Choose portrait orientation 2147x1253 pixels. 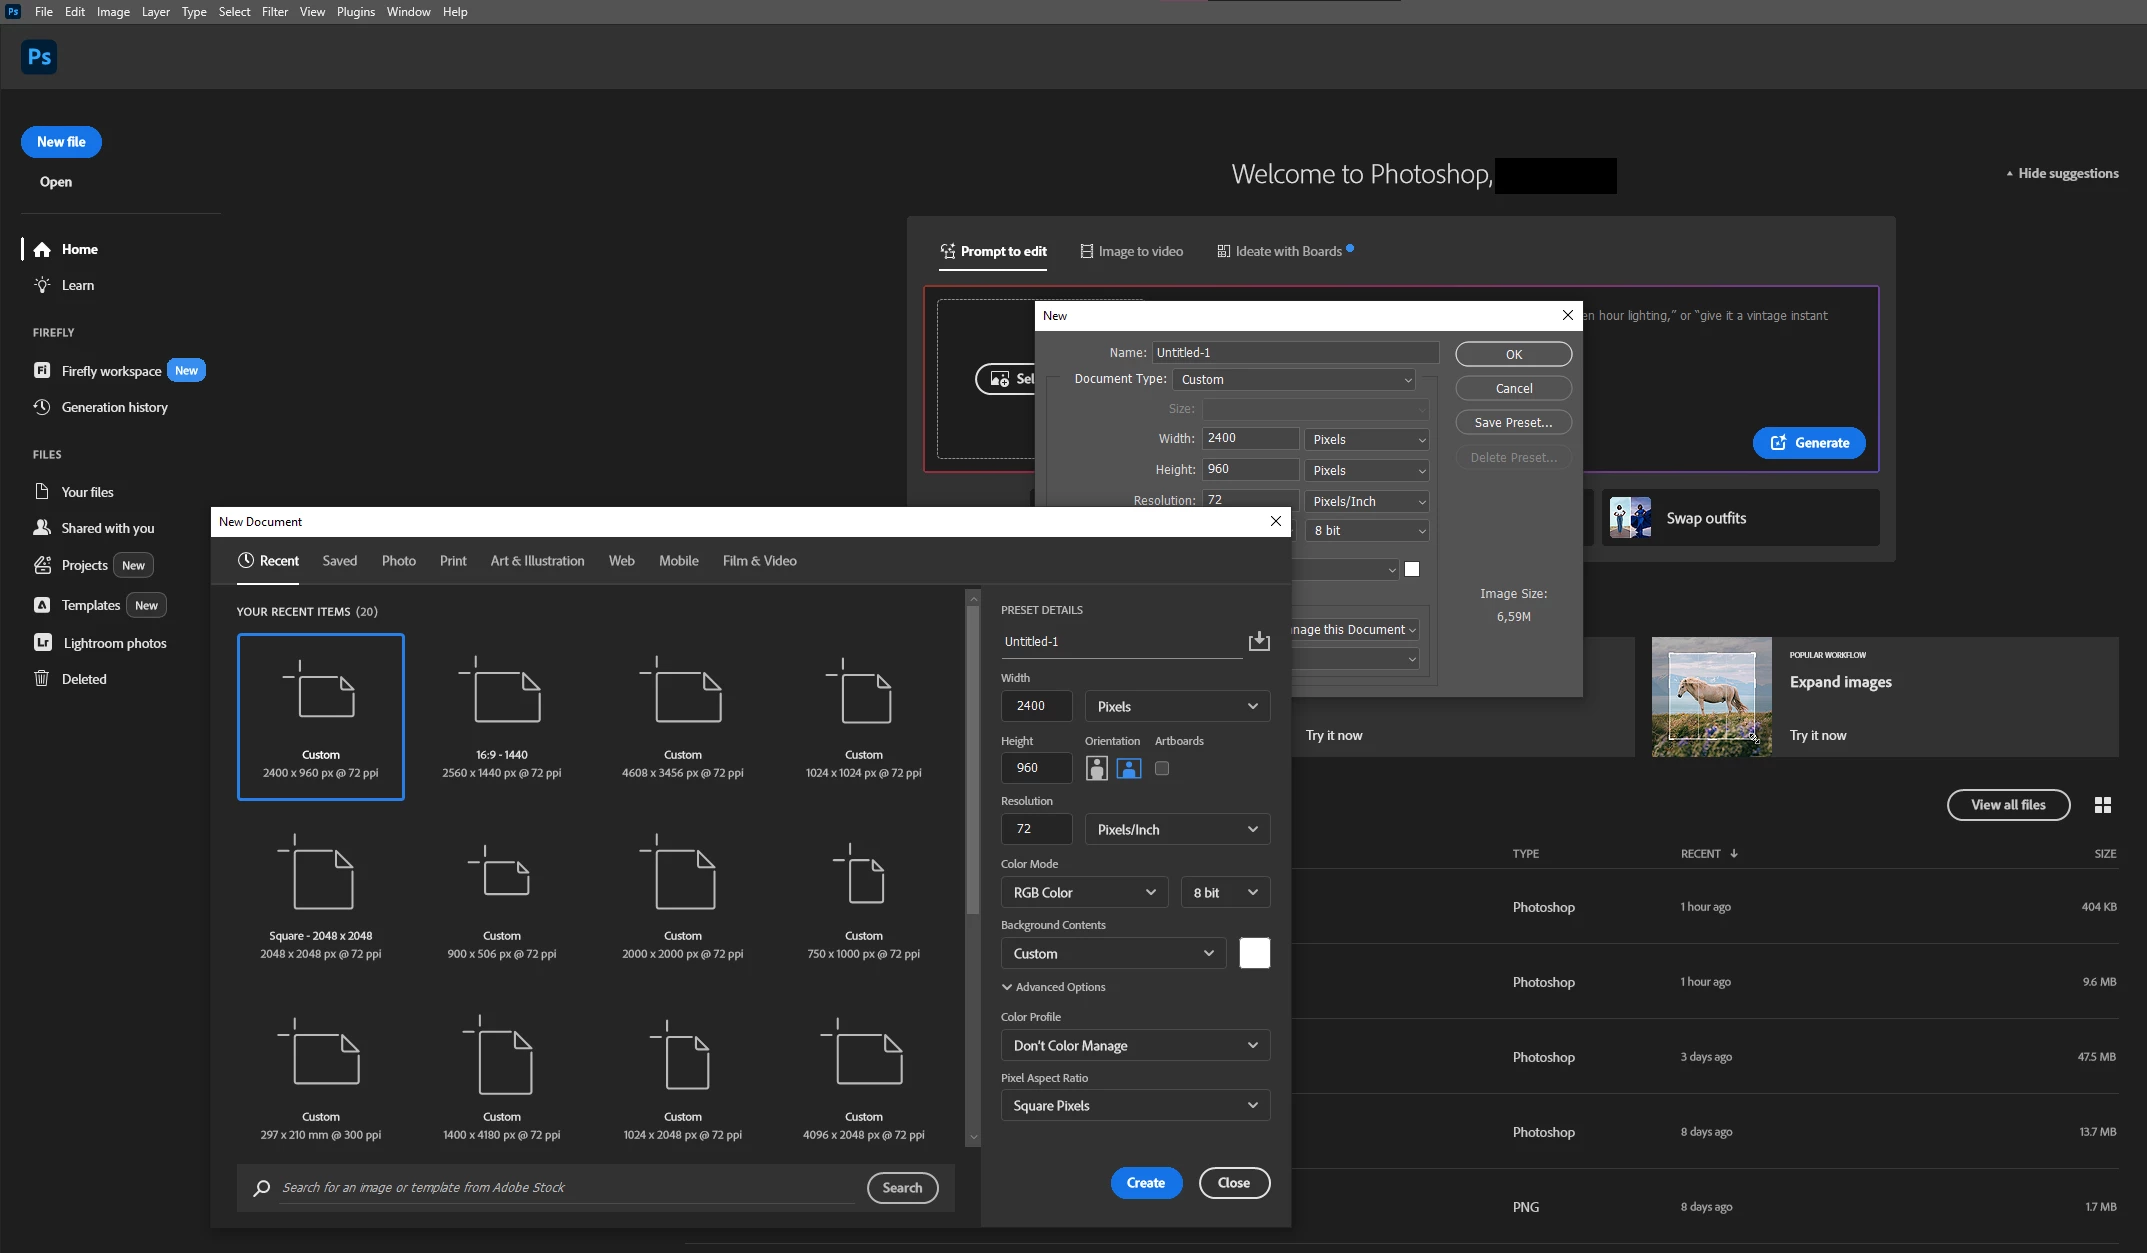coord(1097,768)
